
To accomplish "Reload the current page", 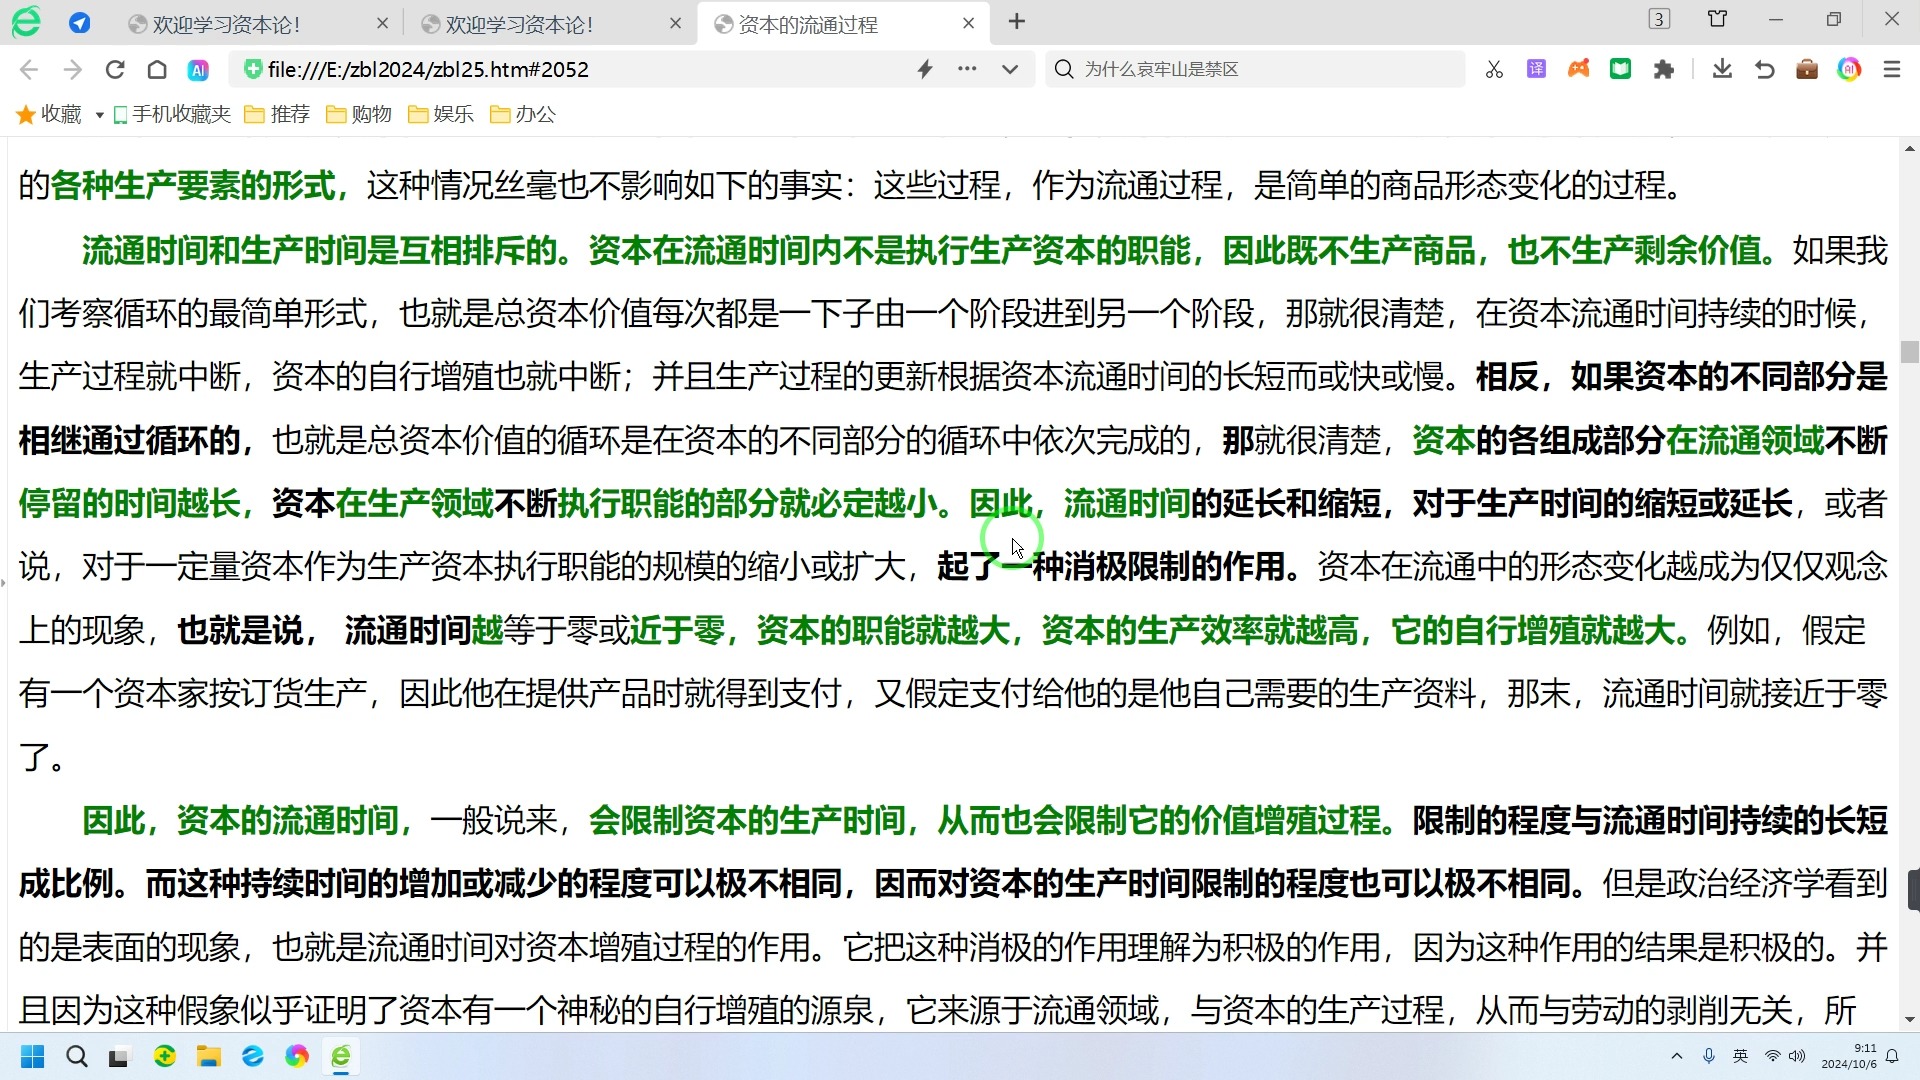I will pos(115,69).
